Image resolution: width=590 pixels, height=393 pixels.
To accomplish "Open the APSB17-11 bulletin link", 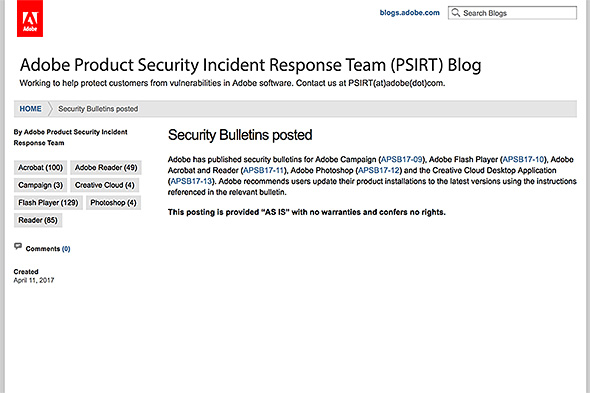I will [x=264, y=170].
